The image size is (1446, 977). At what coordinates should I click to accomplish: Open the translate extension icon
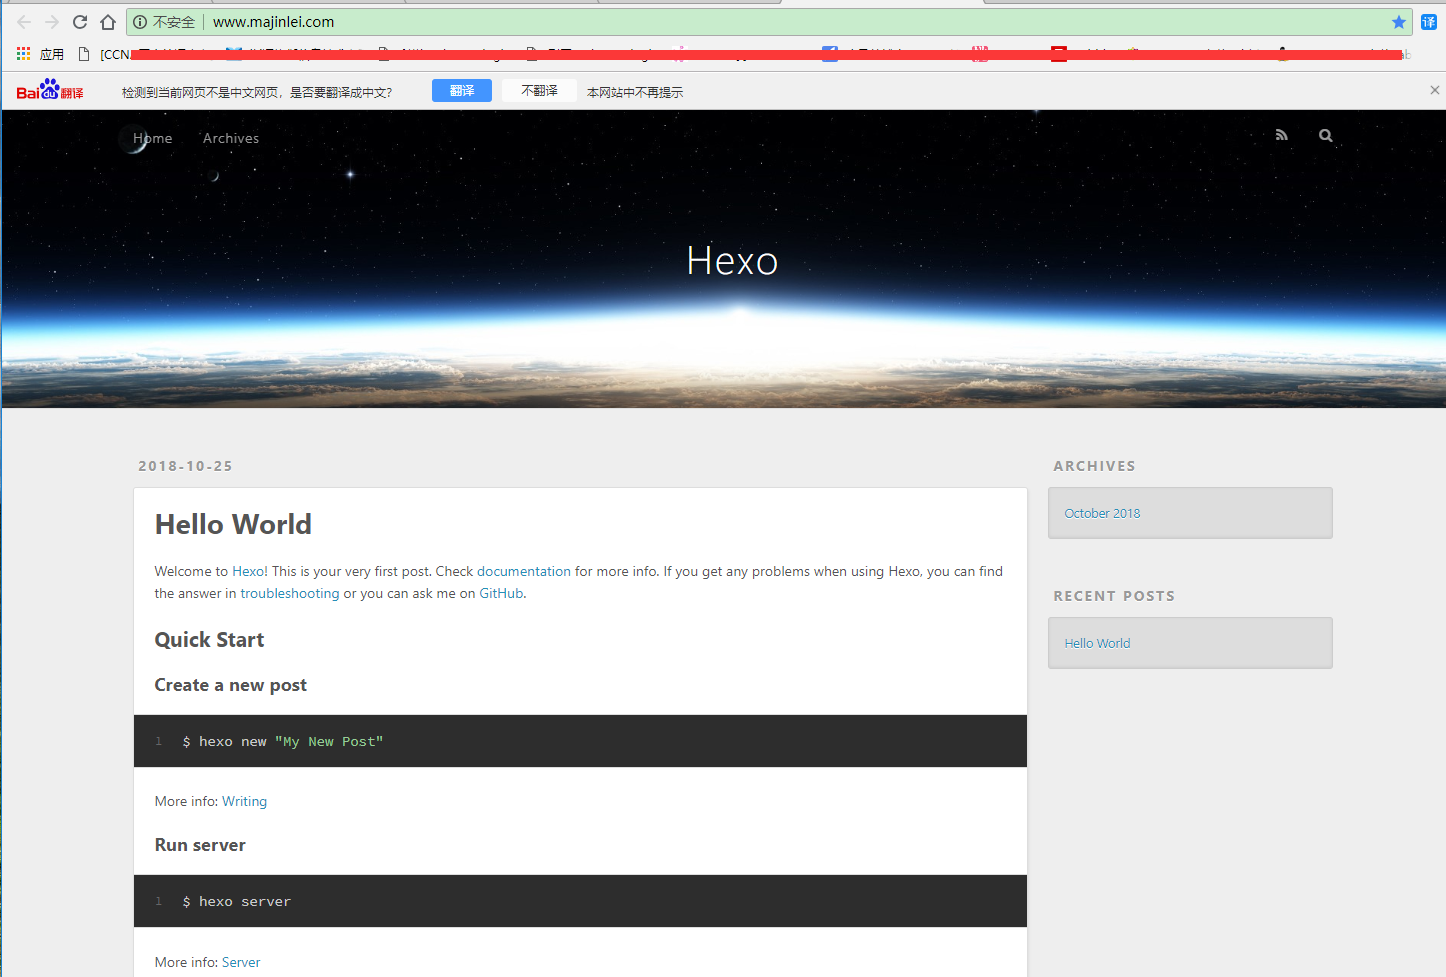(x=1429, y=22)
